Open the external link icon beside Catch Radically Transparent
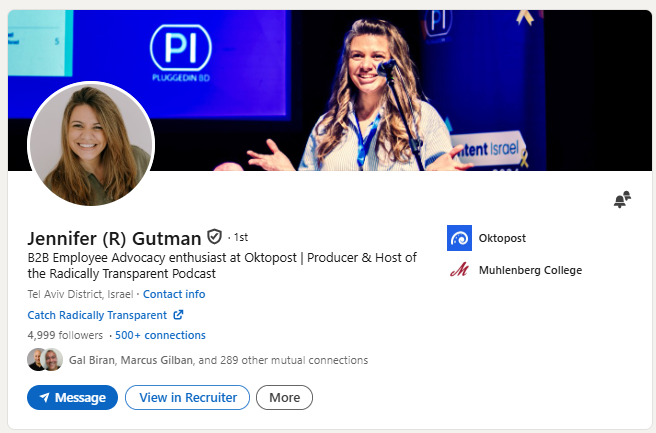The height and width of the screenshot is (433, 656). pos(178,315)
